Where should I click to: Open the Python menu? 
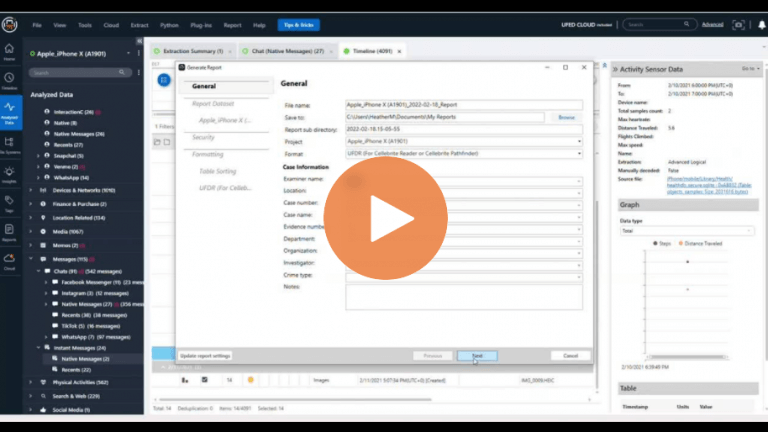(169, 25)
